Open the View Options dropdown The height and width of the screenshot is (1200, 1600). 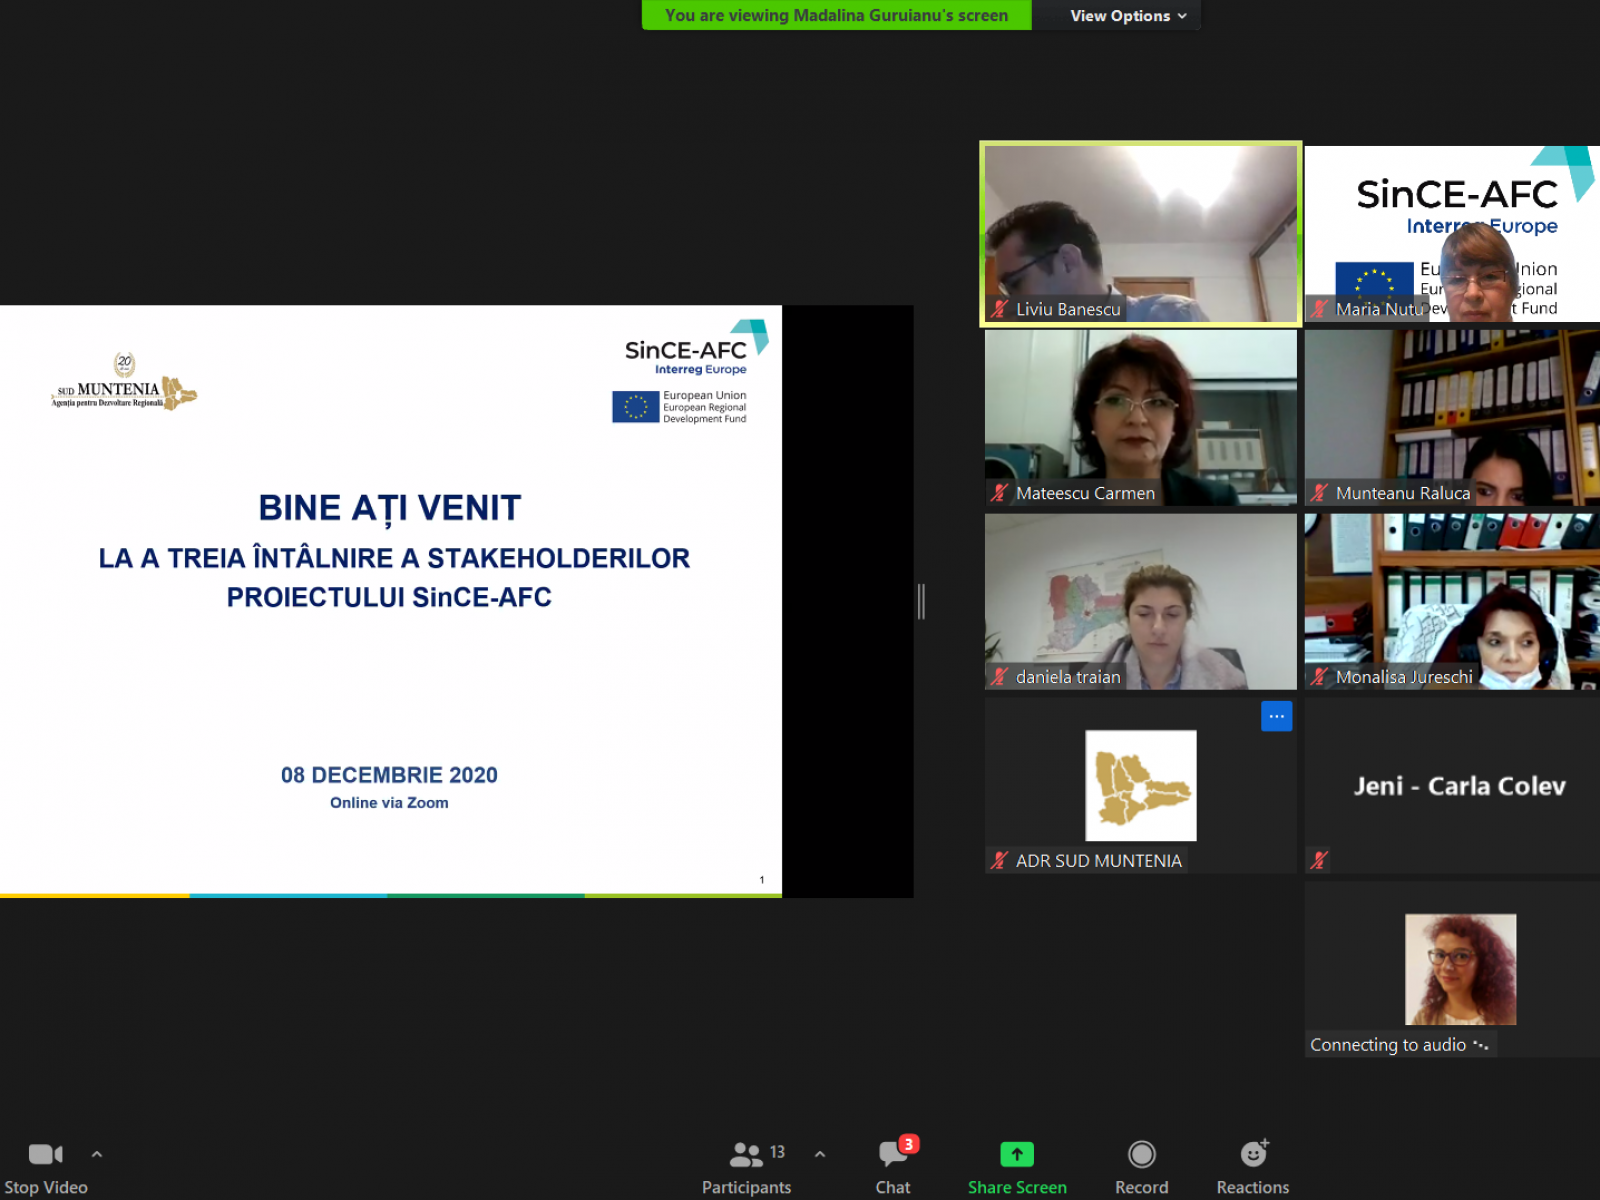1127,16
